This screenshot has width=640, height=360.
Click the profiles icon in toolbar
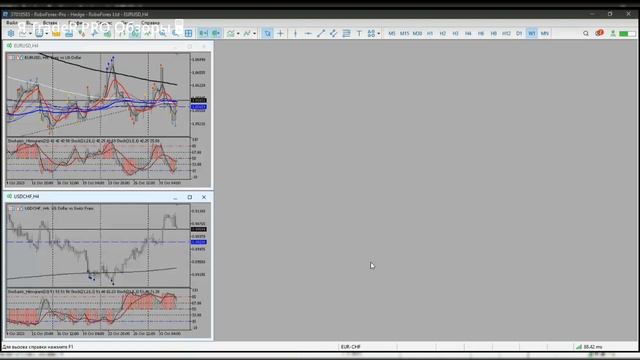pyautogui.click(x=39, y=33)
